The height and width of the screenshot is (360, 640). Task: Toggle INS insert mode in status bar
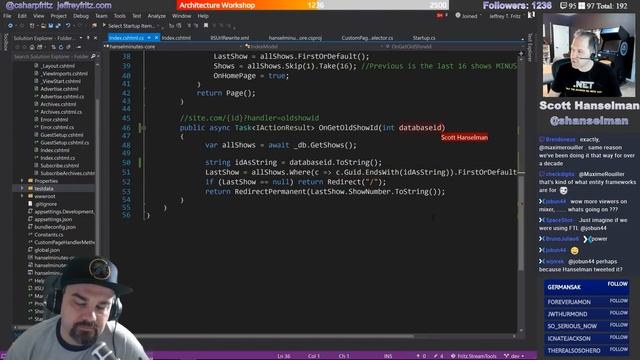[x=388, y=356]
